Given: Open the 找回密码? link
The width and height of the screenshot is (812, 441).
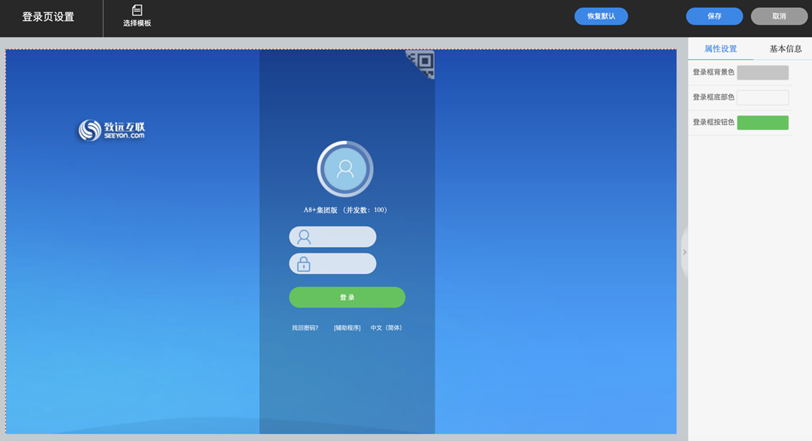Looking at the screenshot, I should tap(305, 328).
